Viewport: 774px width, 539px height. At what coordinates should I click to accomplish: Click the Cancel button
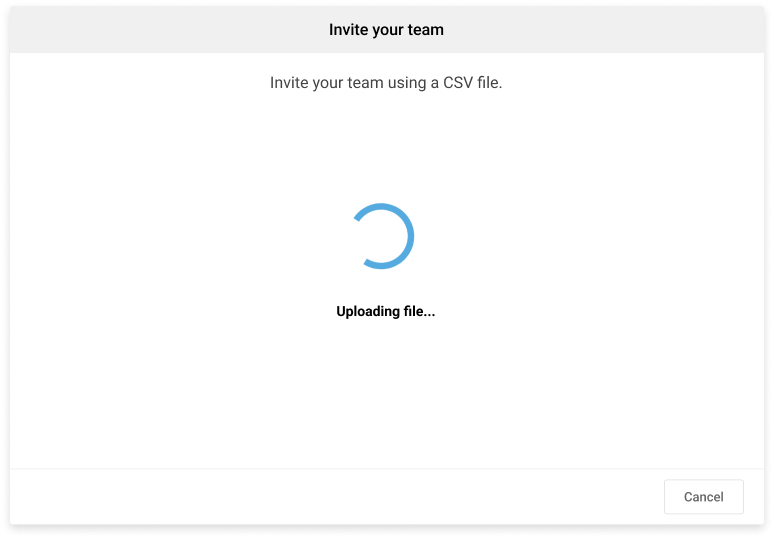click(703, 497)
